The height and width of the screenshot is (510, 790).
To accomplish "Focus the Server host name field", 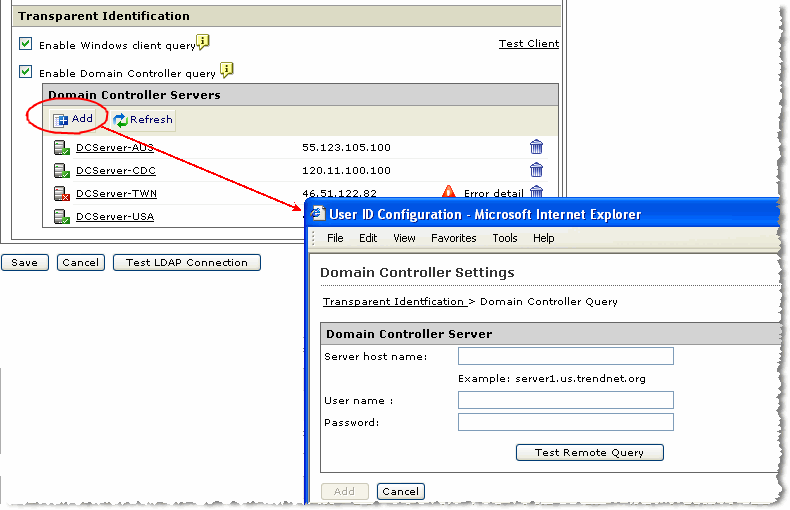I will pyautogui.click(x=565, y=356).
